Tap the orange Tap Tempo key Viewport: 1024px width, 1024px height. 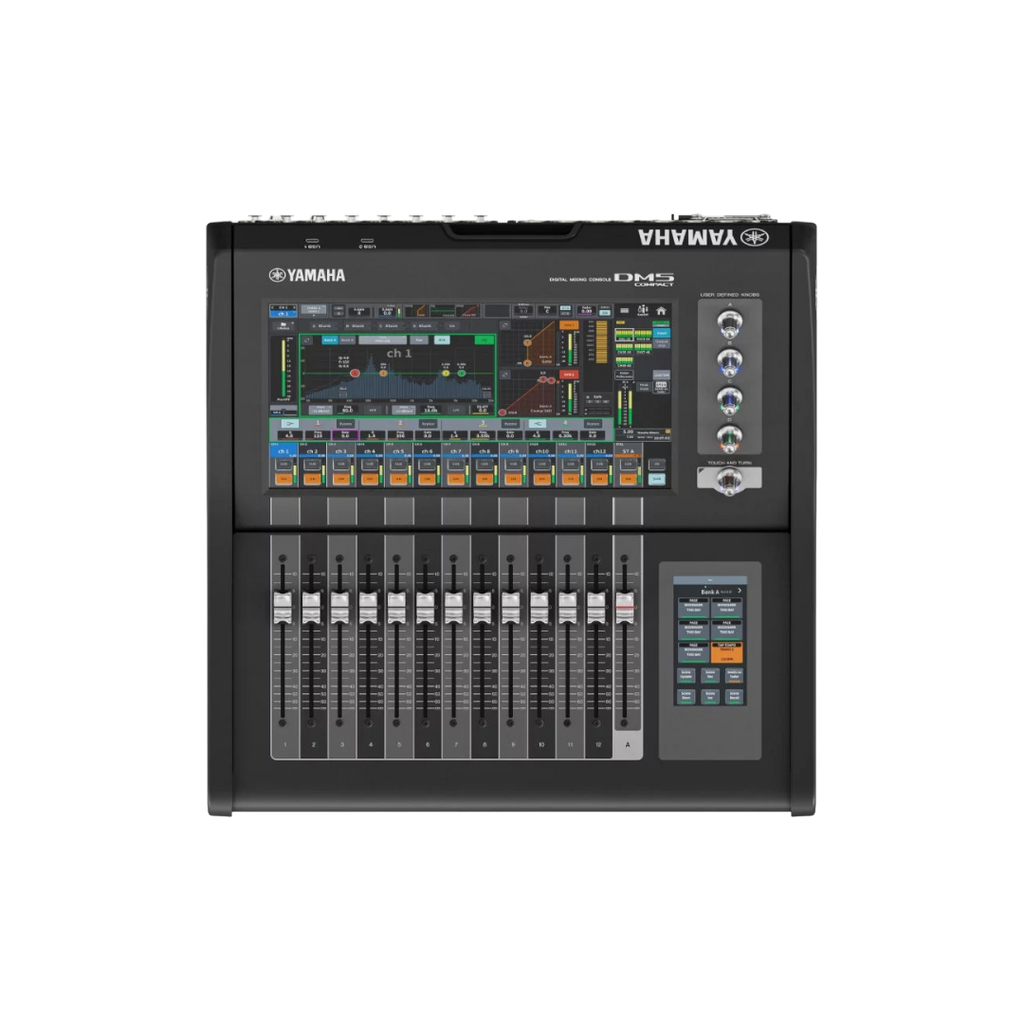[x=727, y=652]
